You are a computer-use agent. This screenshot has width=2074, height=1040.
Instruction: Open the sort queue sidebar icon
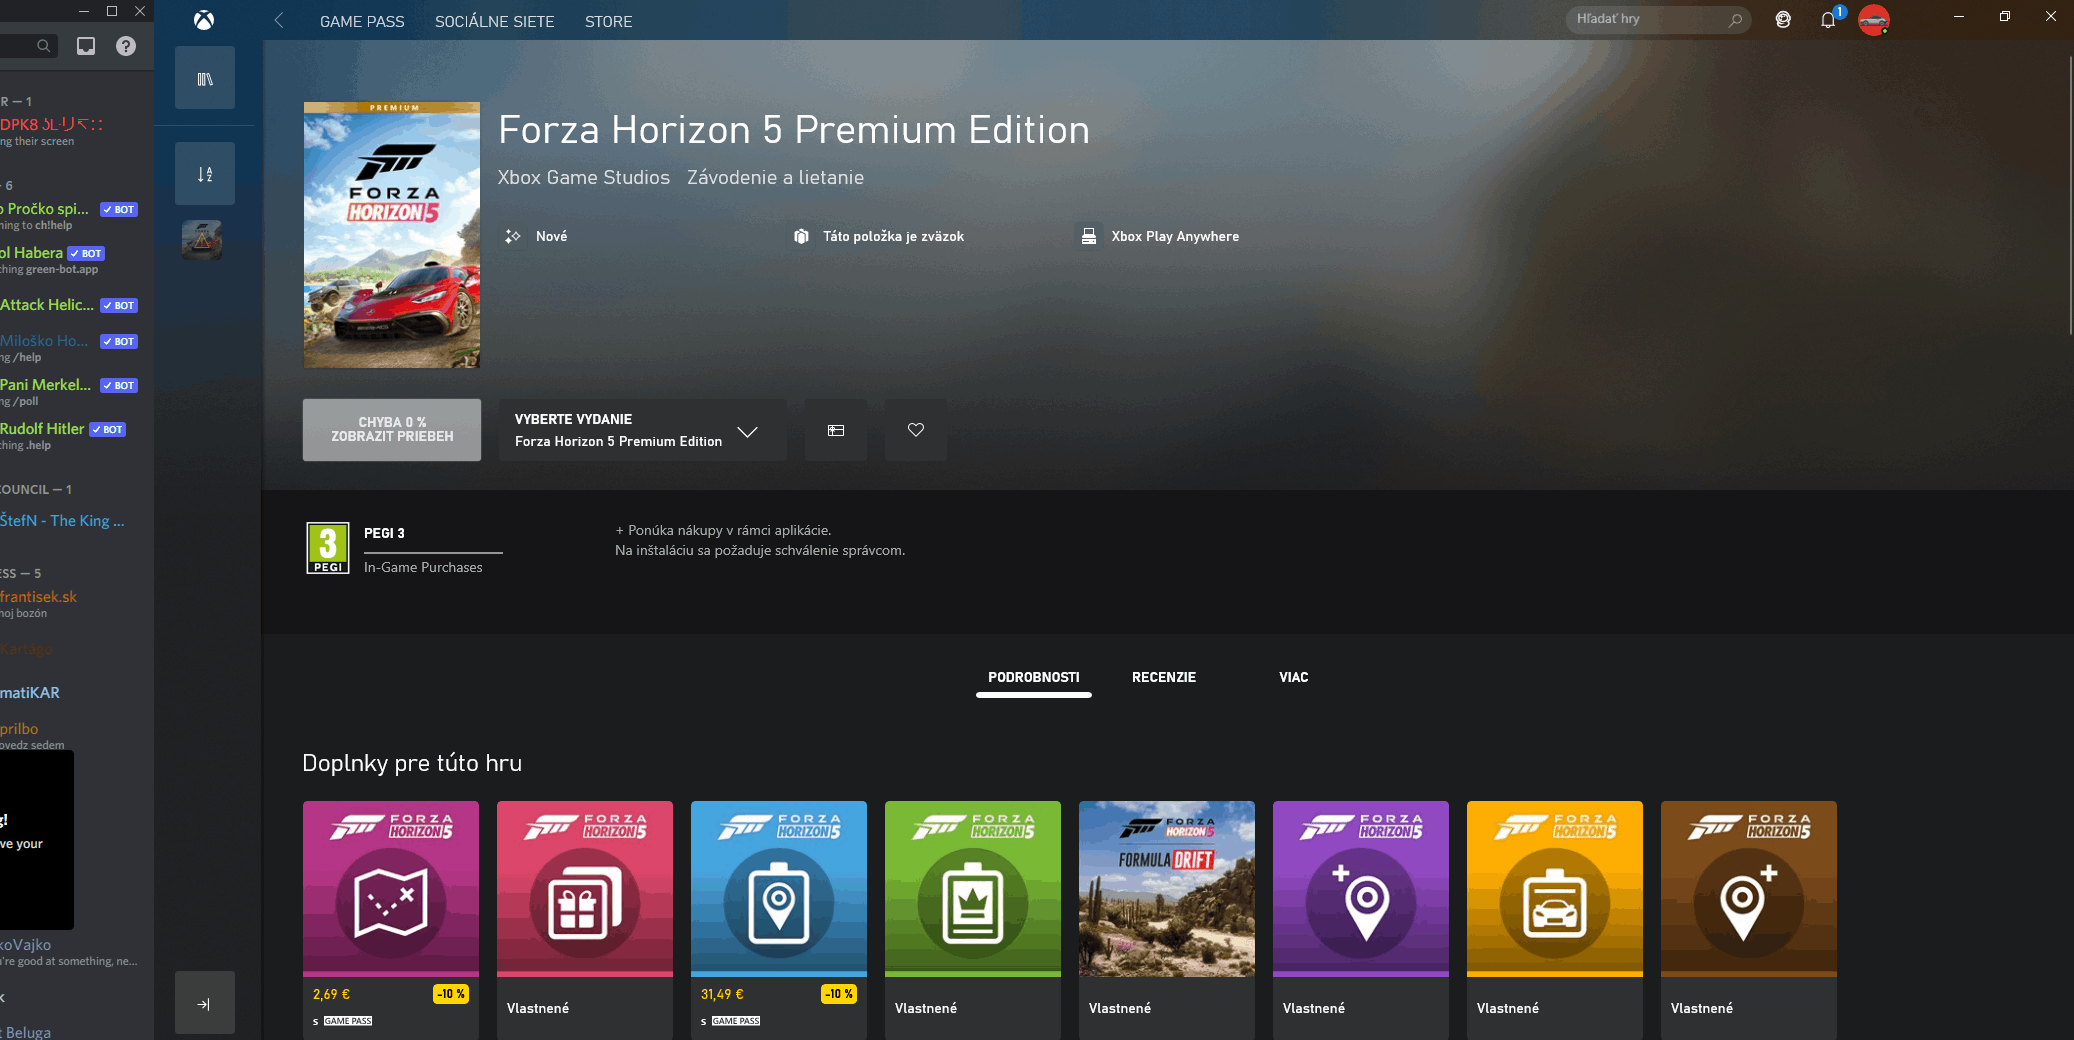pyautogui.click(x=205, y=174)
